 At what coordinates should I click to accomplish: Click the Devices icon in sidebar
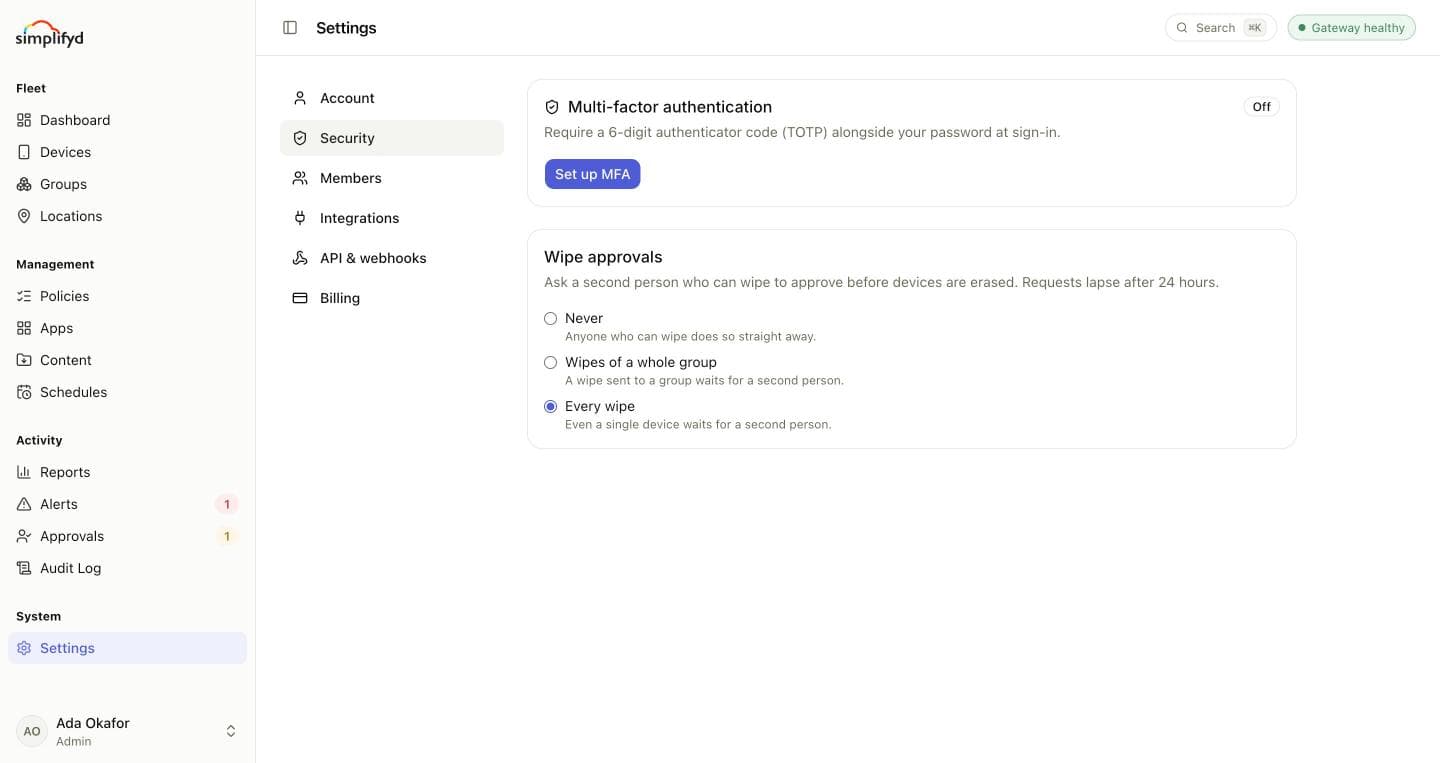coord(24,152)
